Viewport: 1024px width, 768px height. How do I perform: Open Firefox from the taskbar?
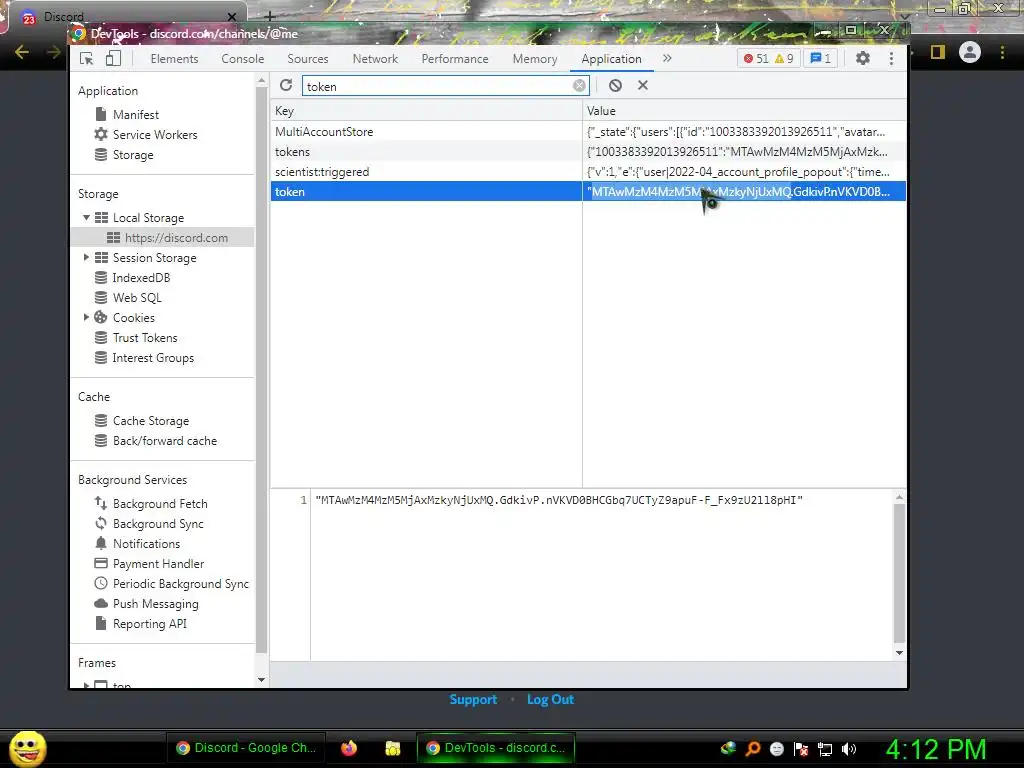click(x=349, y=748)
